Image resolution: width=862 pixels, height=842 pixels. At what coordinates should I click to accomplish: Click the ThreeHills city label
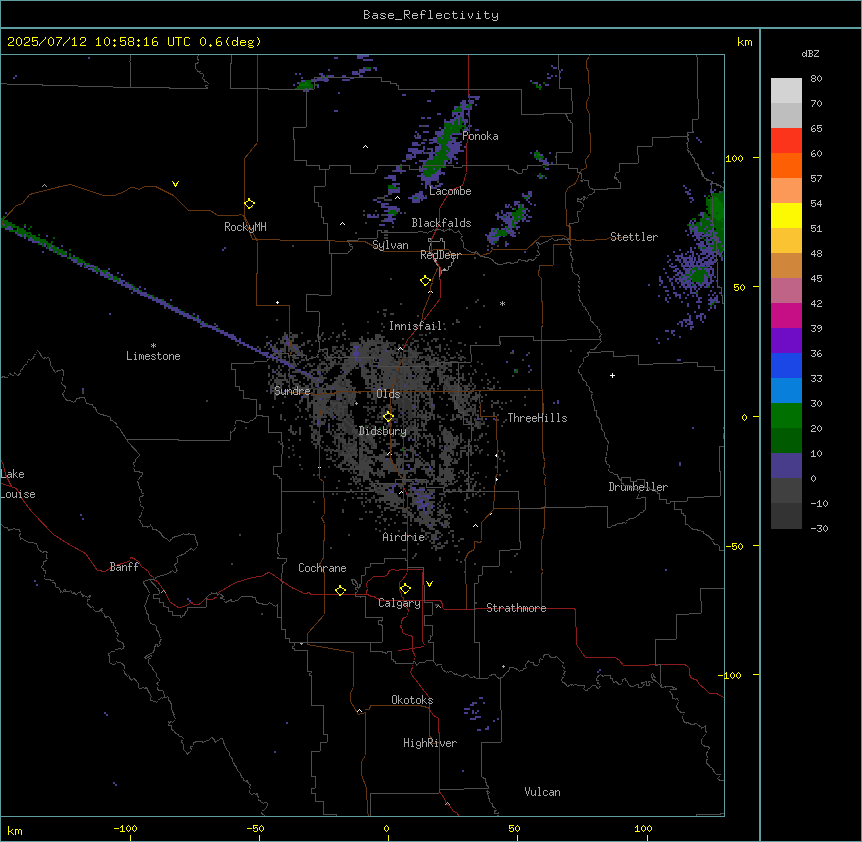point(537,418)
